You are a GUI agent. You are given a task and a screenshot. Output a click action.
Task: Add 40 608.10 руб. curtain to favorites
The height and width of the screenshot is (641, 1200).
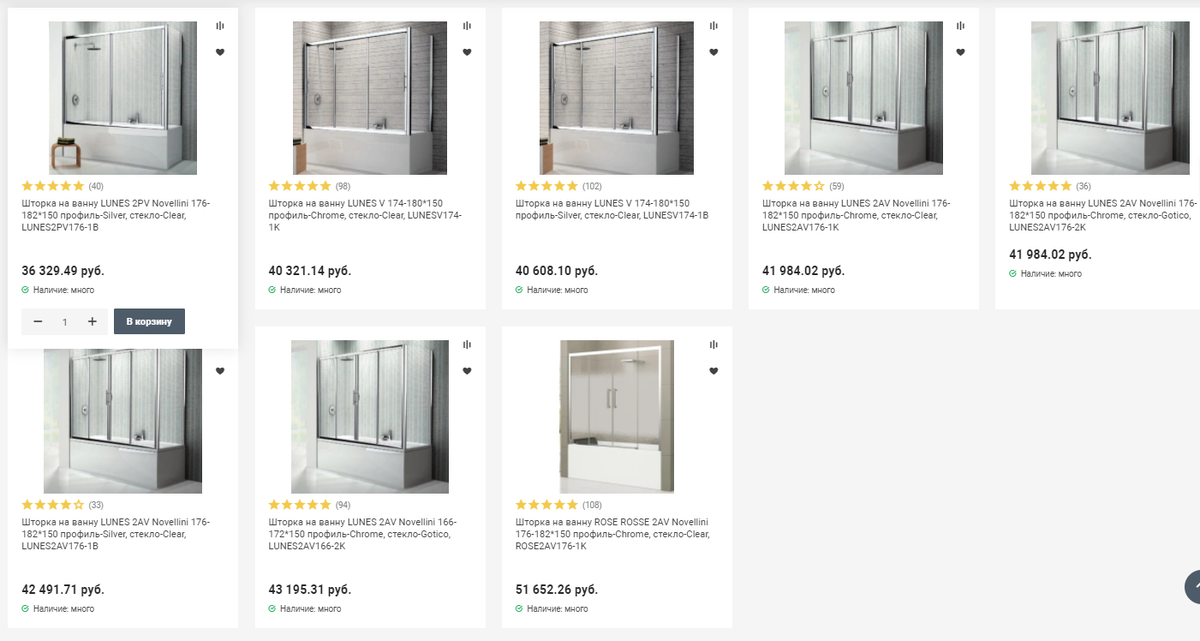point(714,52)
